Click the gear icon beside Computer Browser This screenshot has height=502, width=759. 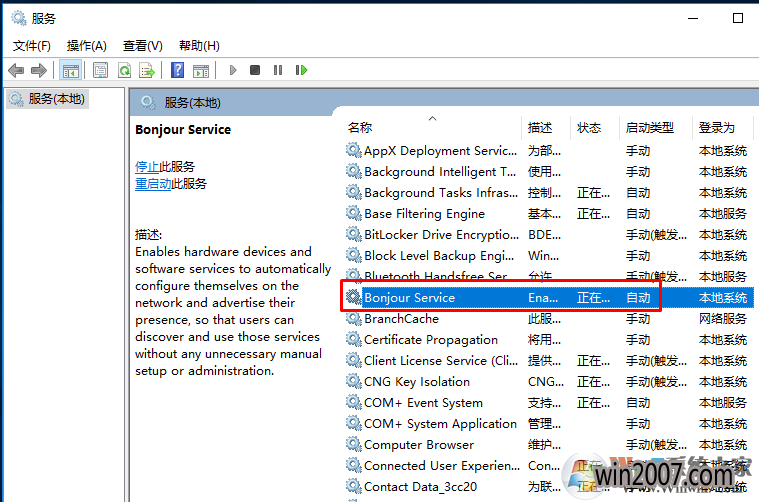(x=354, y=445)
